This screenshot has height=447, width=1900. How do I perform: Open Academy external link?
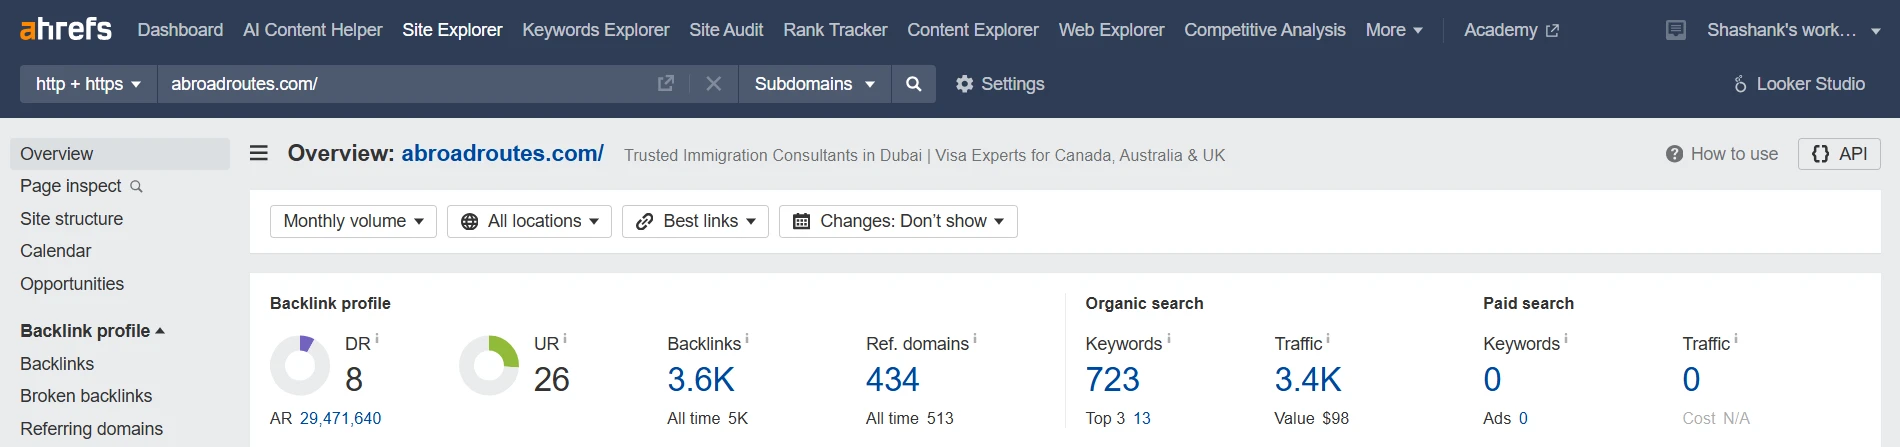pos(1511,30)
